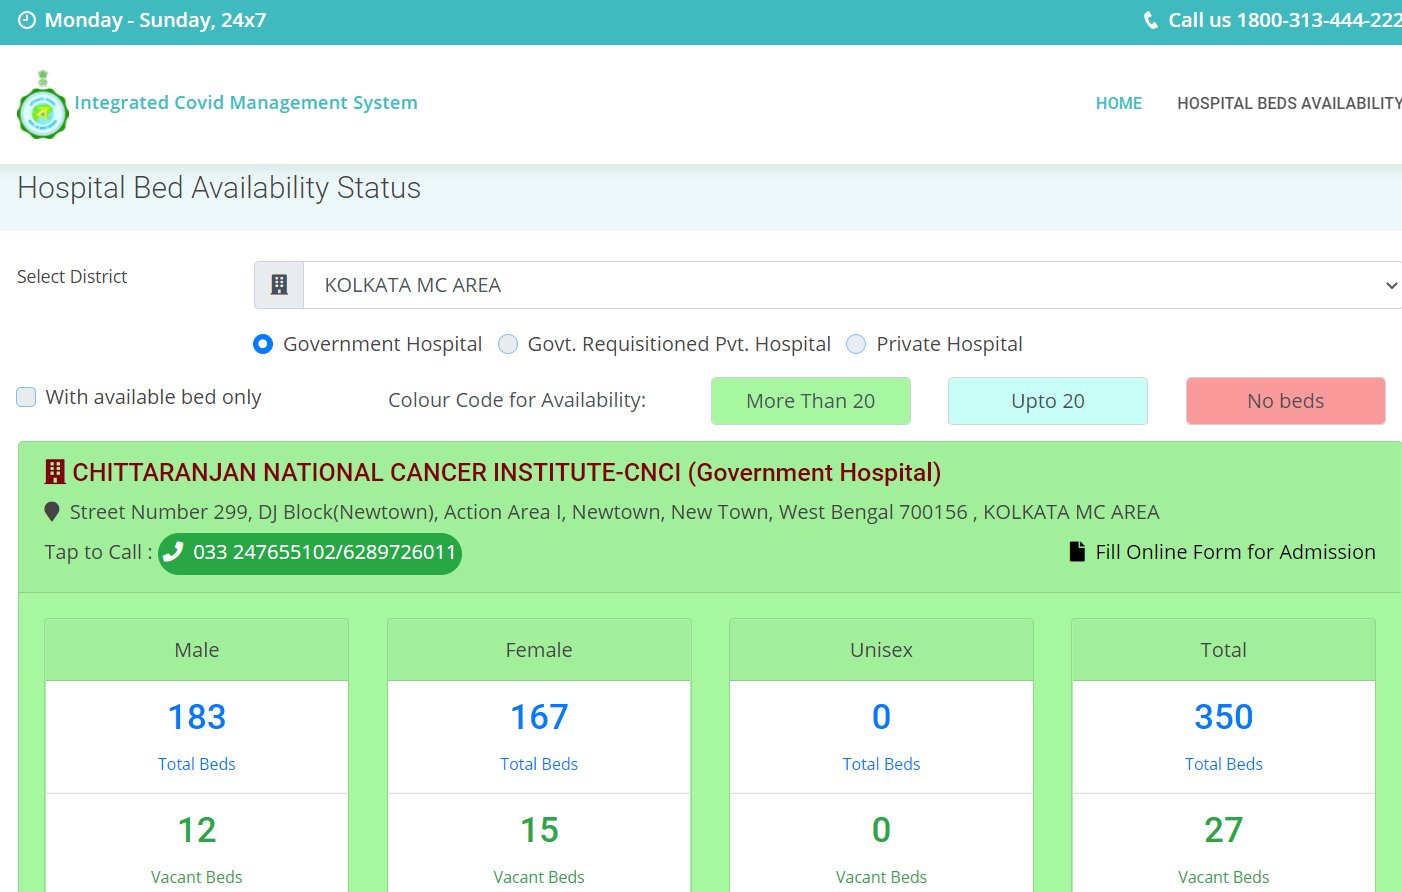Click the Colour Code for Availability label
The image size is (1402, 892).
(517, 400)
